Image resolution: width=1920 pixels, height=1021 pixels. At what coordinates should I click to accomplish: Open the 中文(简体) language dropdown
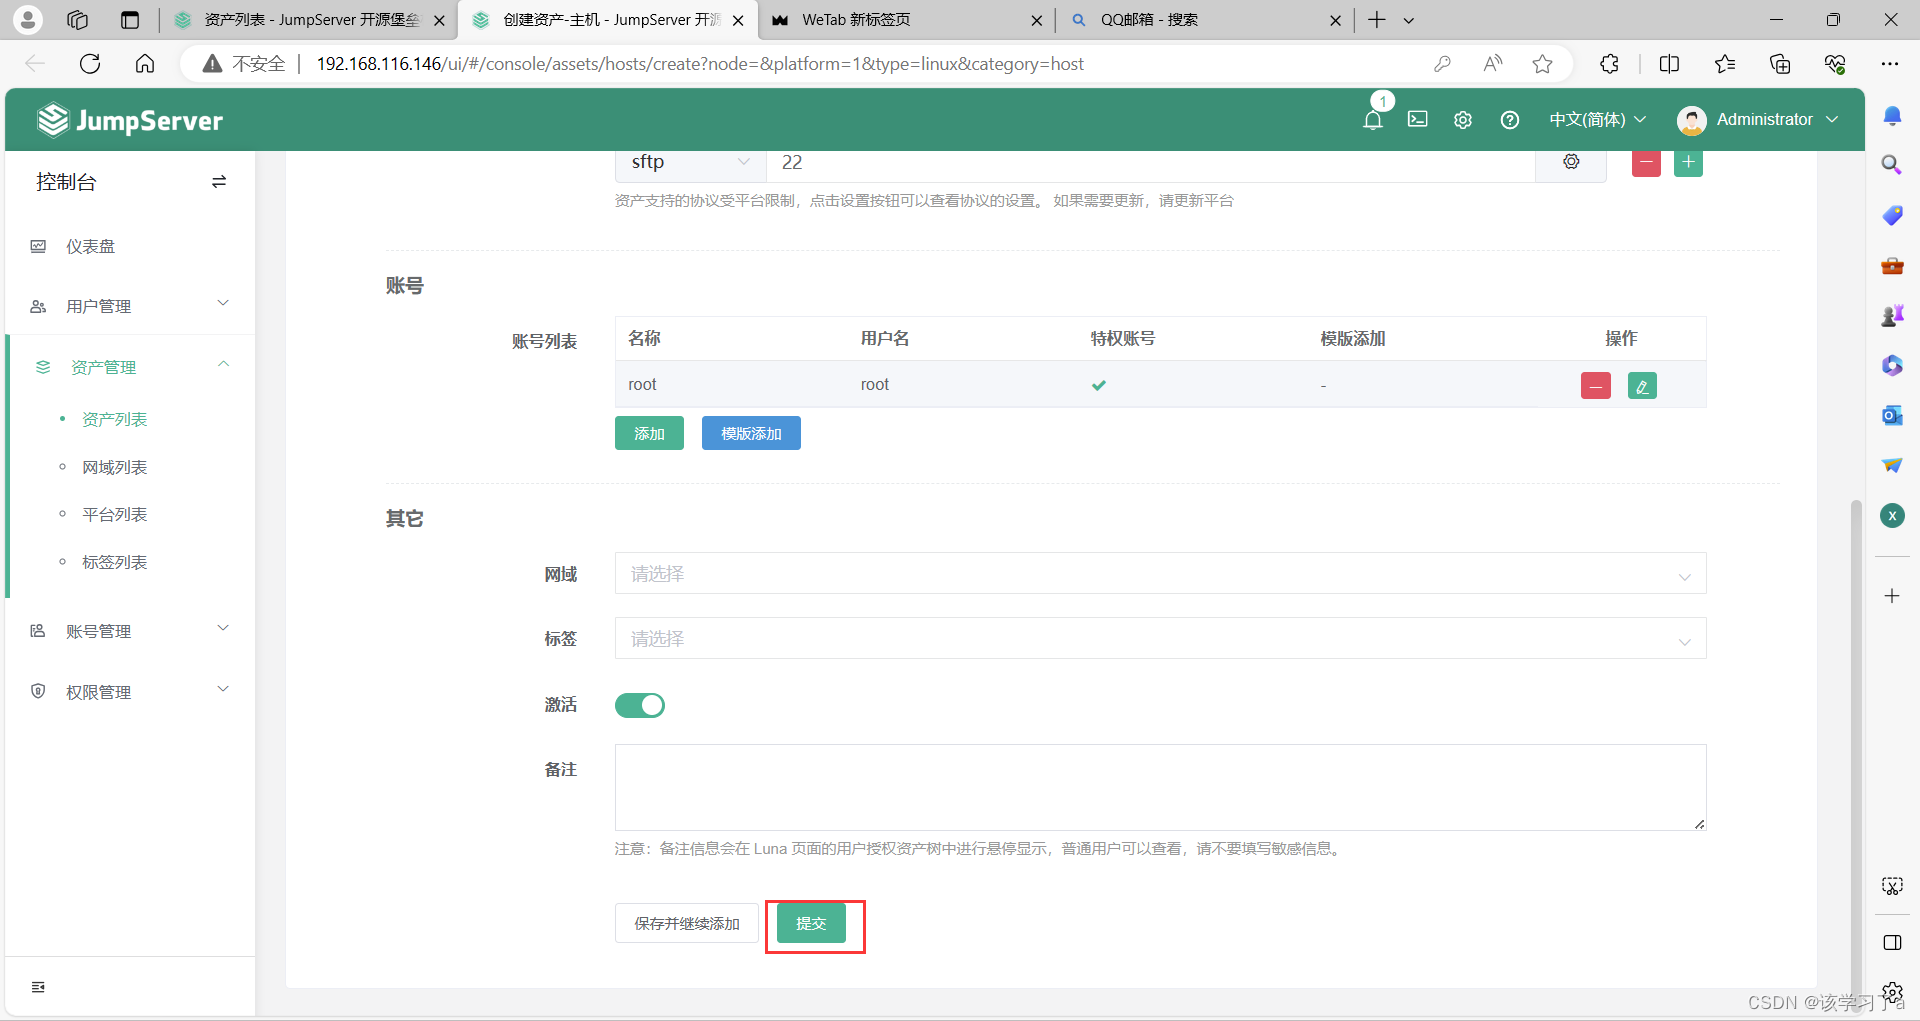click(x=1597, y=120)
